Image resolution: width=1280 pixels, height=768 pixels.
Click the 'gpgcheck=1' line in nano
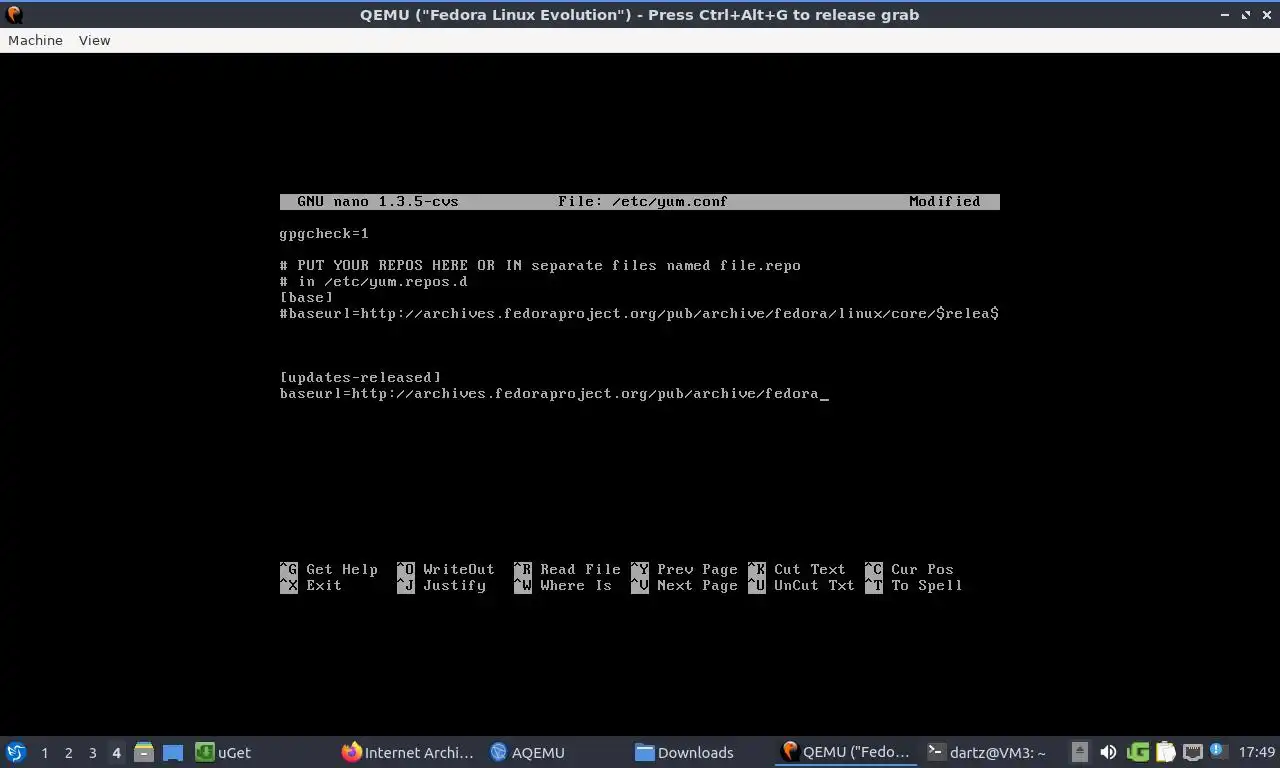(324, 233)
